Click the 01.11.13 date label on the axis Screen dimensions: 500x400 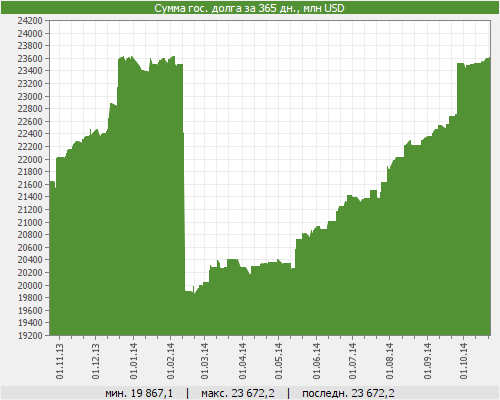(x=60, y=361)
